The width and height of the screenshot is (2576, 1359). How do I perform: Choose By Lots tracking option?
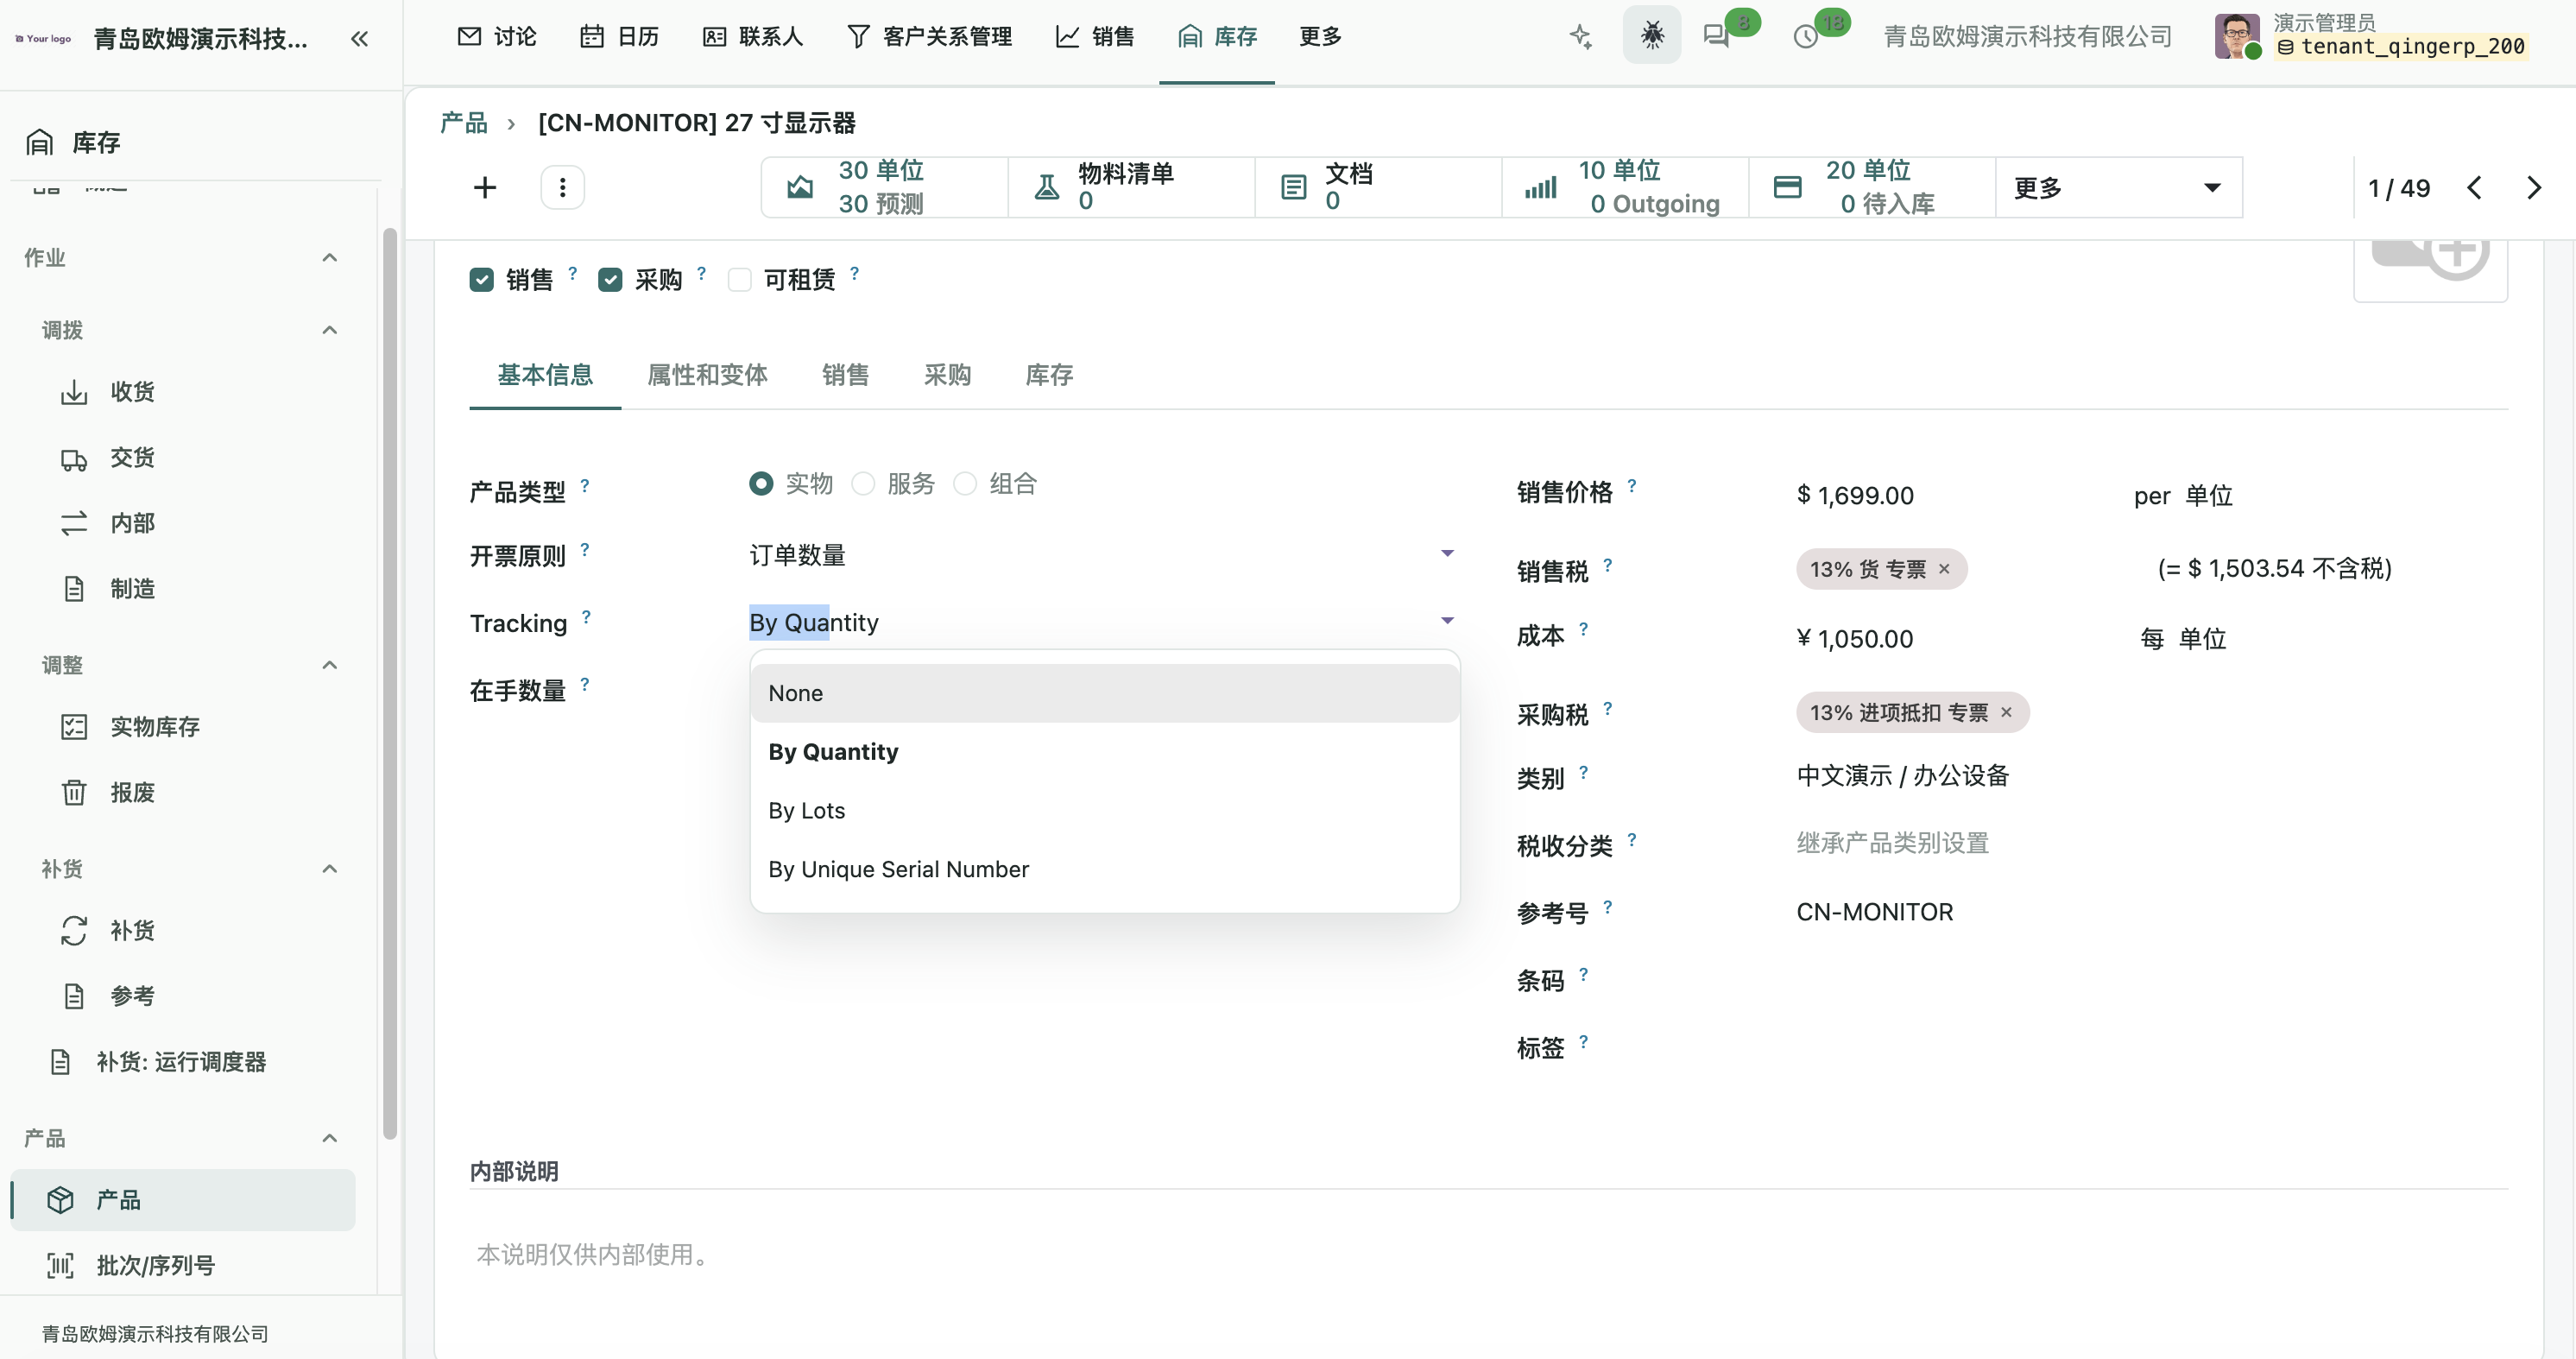tap(1104, 810)
